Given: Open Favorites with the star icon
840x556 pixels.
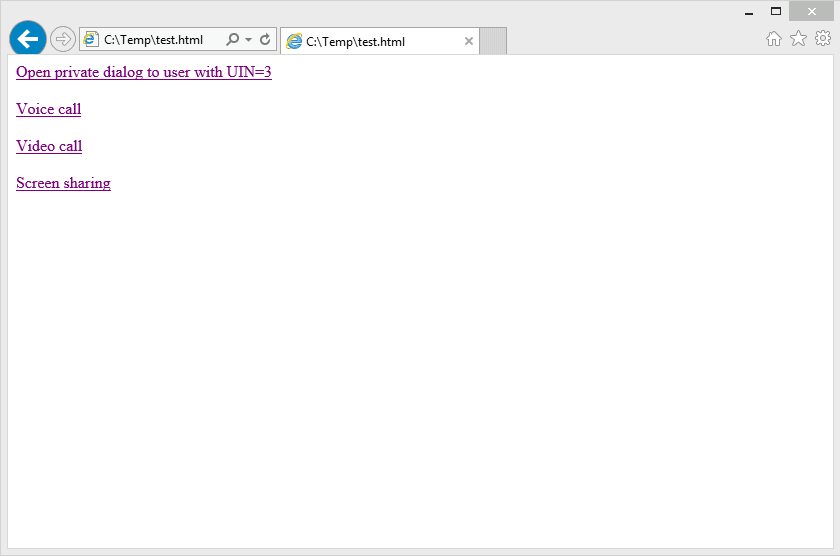Looking at the screenshot, I should (x=798, y=39).
